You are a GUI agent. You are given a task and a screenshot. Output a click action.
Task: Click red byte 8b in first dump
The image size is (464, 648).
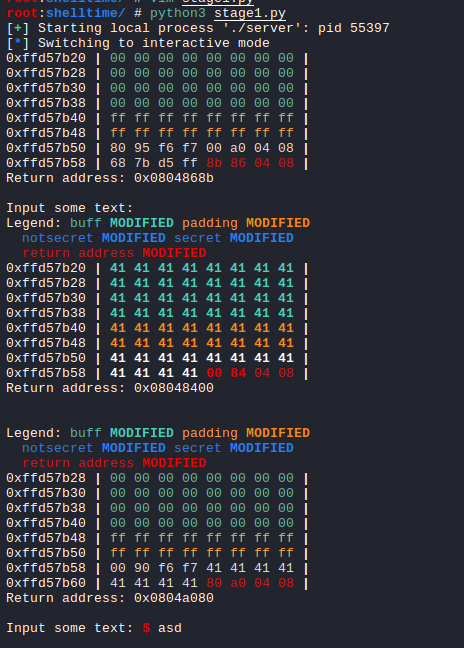tap(214, 163)
